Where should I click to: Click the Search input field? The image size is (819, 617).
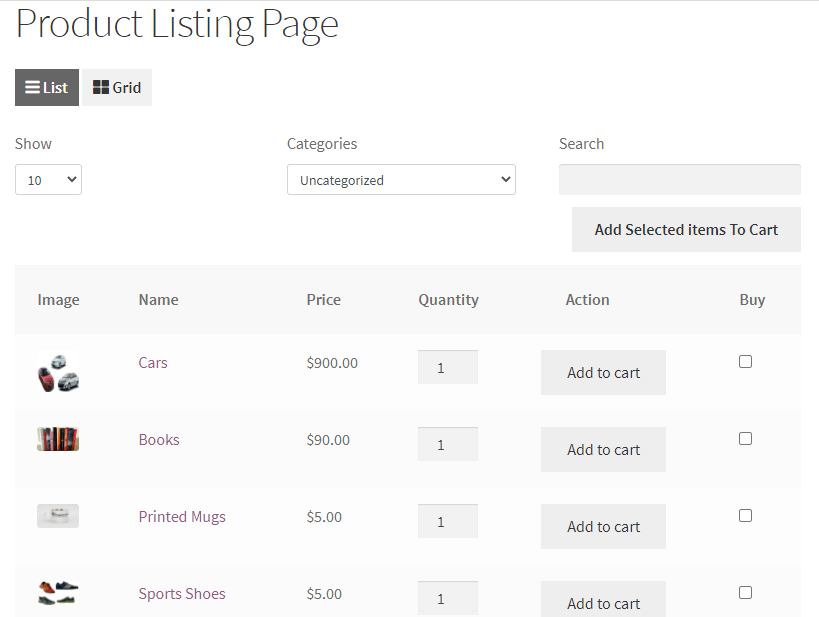679,179
